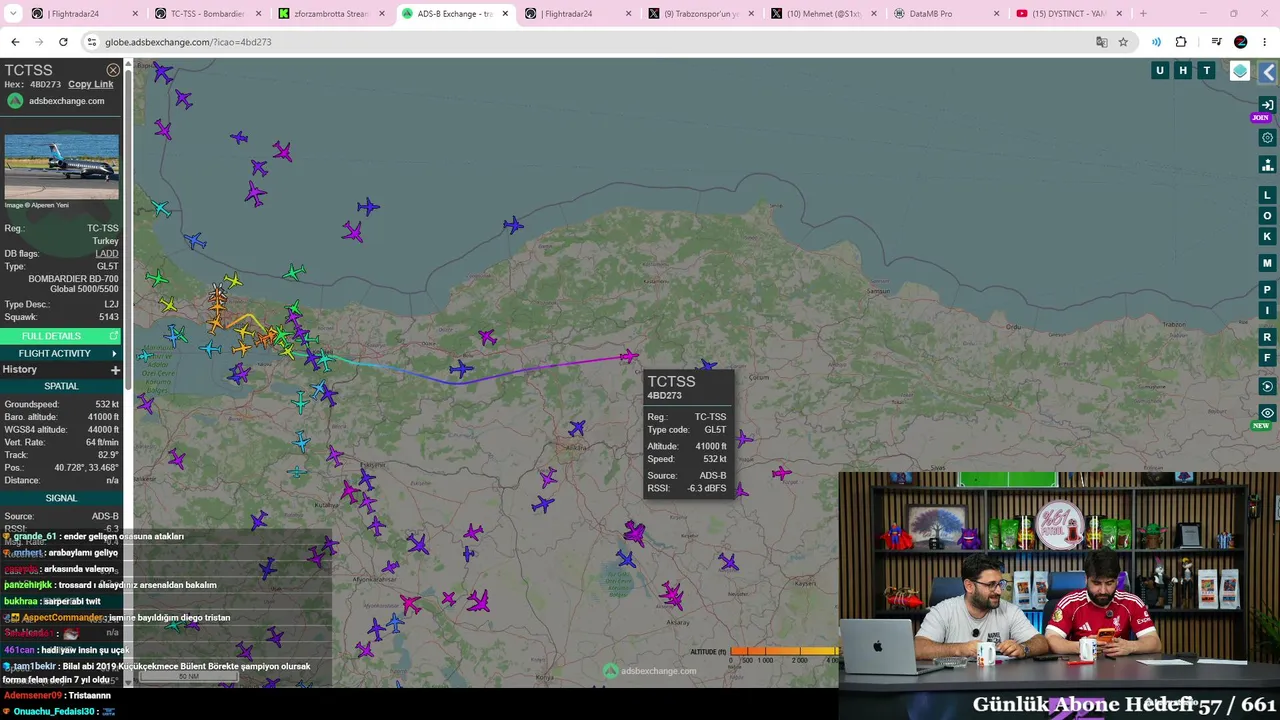Toggle the M map option button

1268,263
